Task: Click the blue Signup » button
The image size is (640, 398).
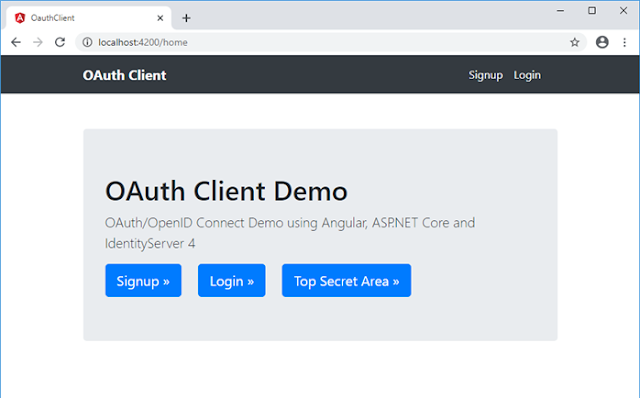Action: [x=143, y=280]
